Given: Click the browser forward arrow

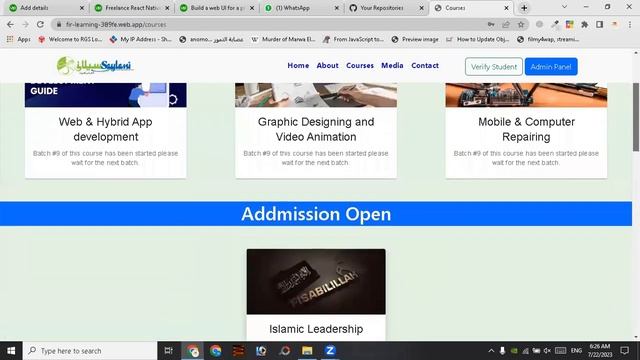Looking at the screenshot, I should click(25, 24).
